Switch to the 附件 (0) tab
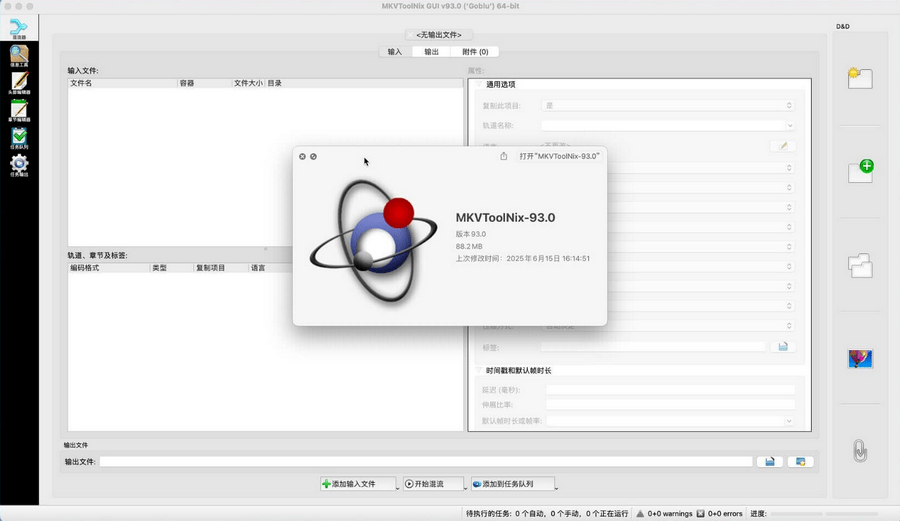This screenshot has width=900, height=521. (475, 52)
